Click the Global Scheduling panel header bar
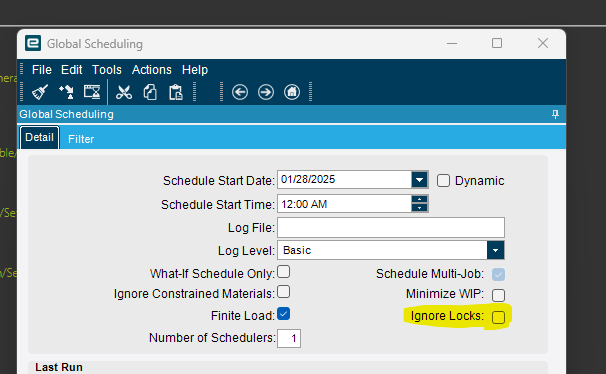 click(291, 114)
